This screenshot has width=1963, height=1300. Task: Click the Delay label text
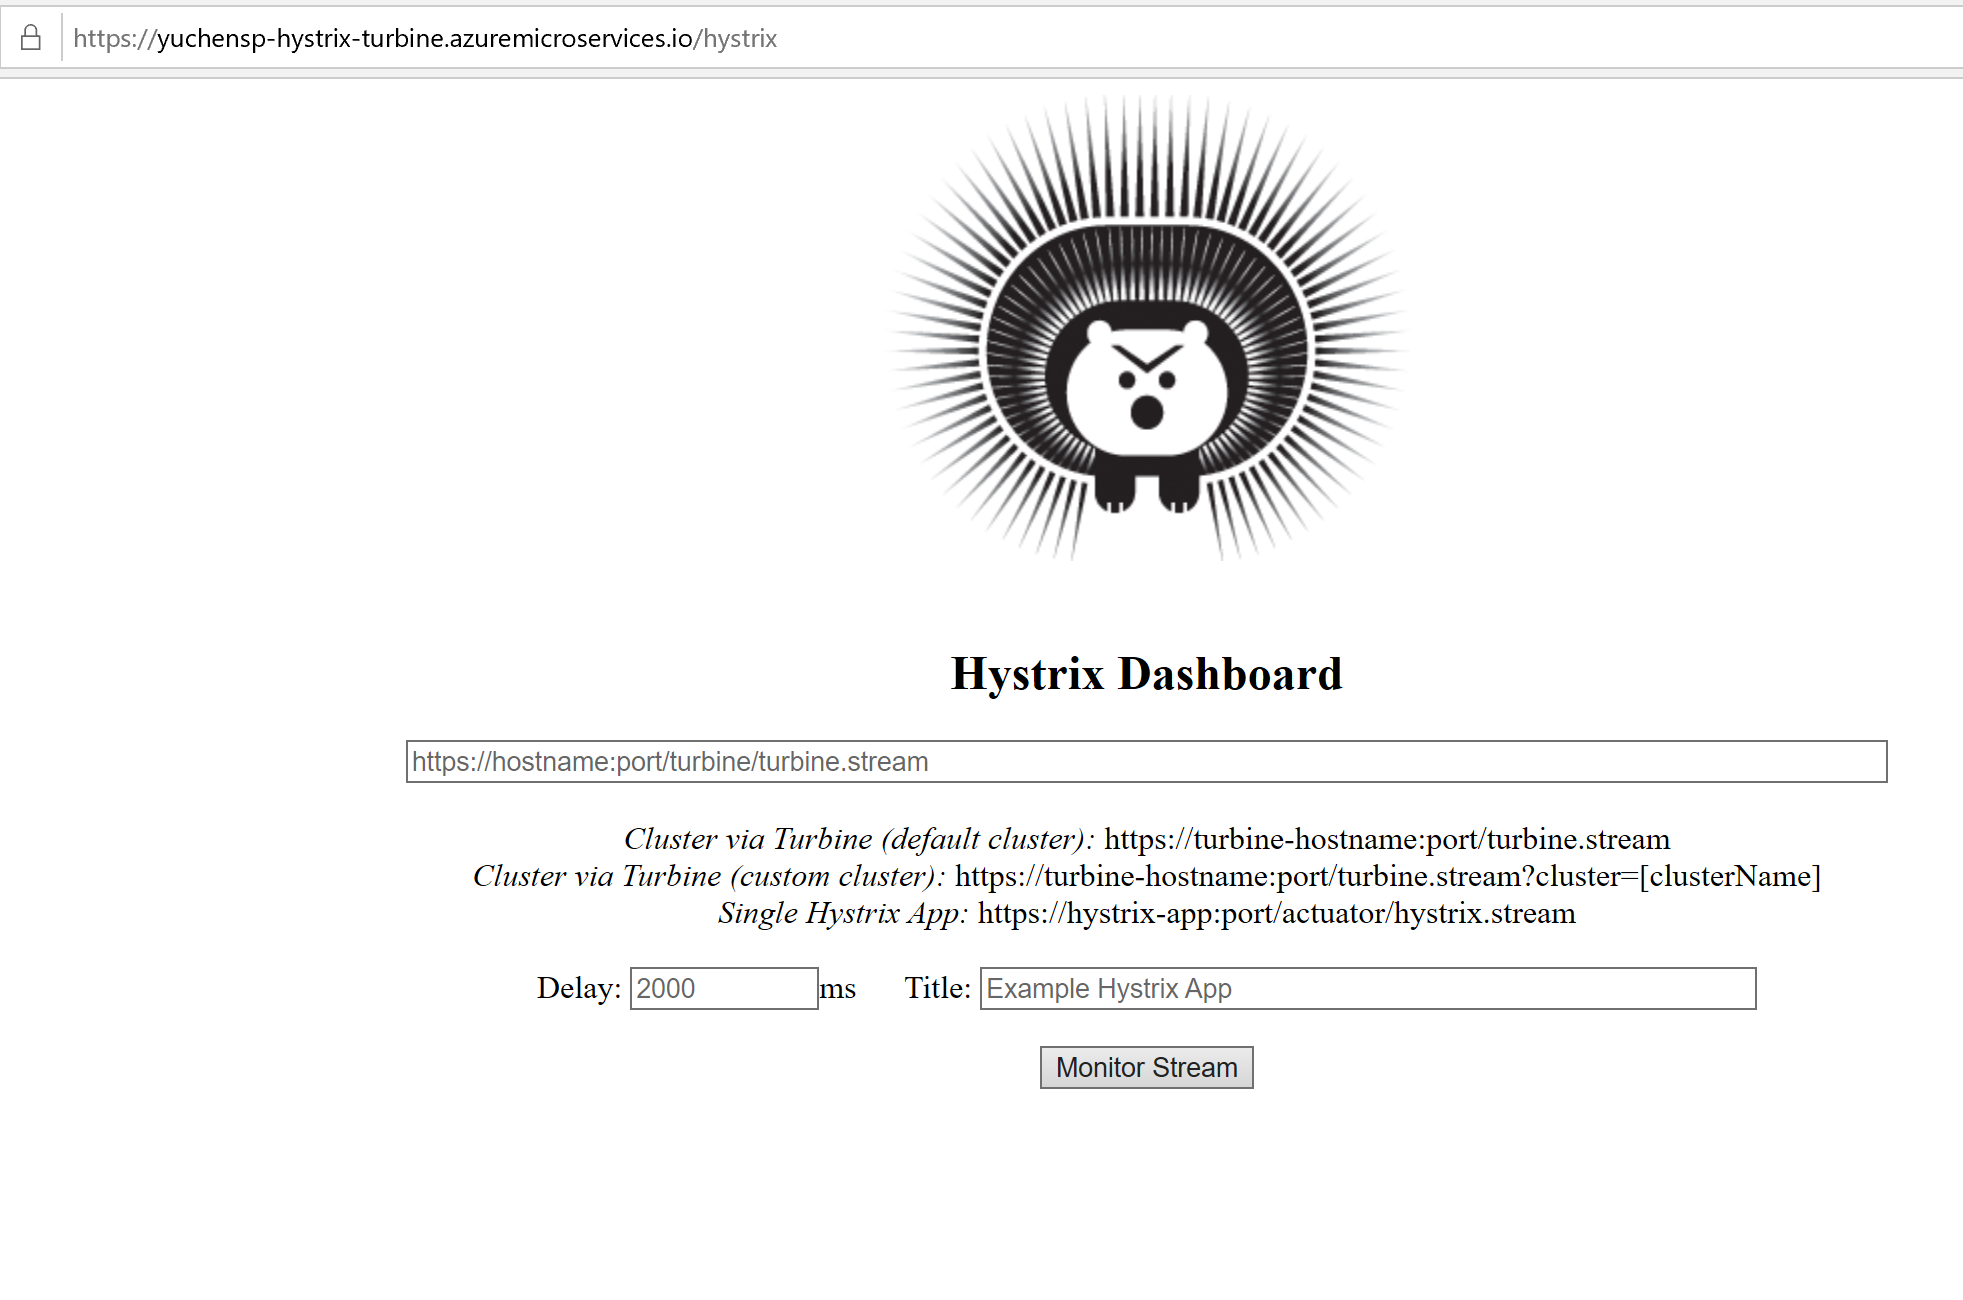(x=578, y=988)
